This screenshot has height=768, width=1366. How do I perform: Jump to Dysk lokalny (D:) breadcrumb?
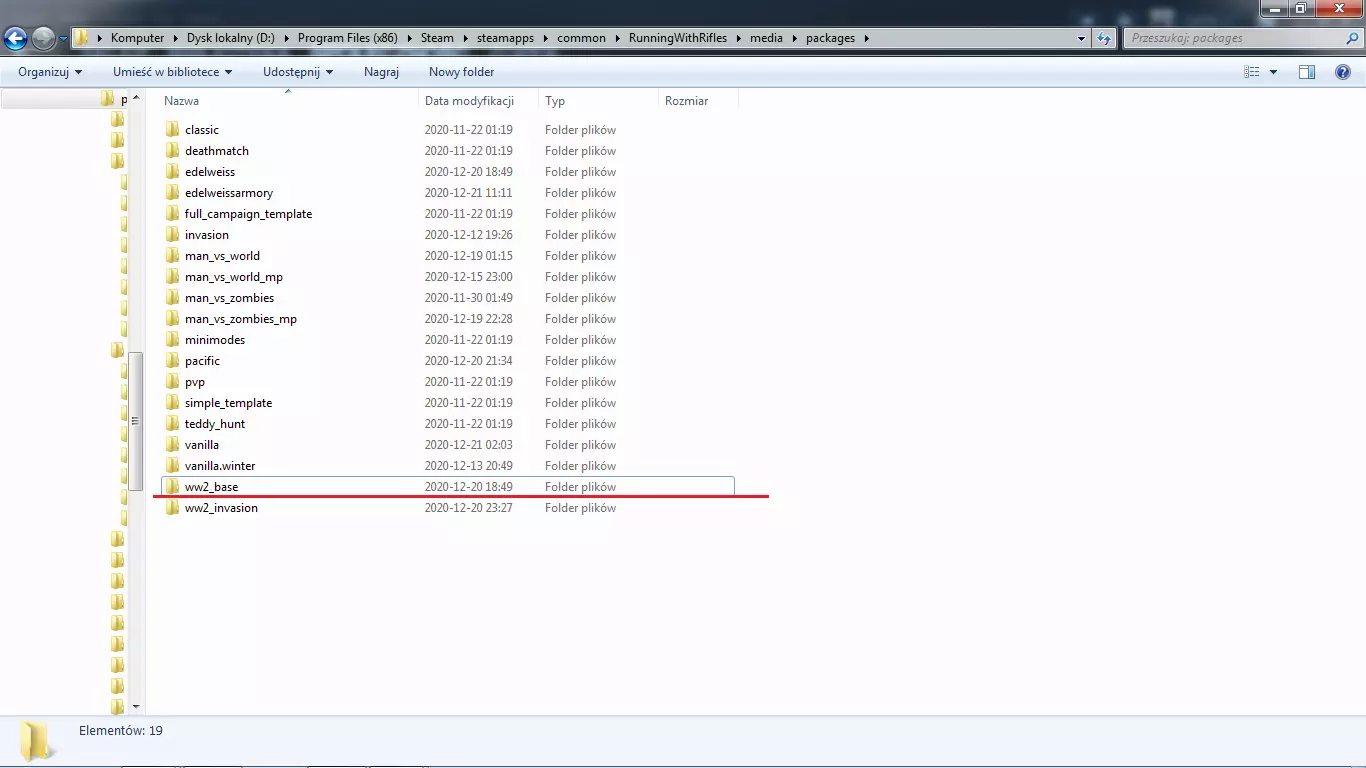[x=231, y=38]
